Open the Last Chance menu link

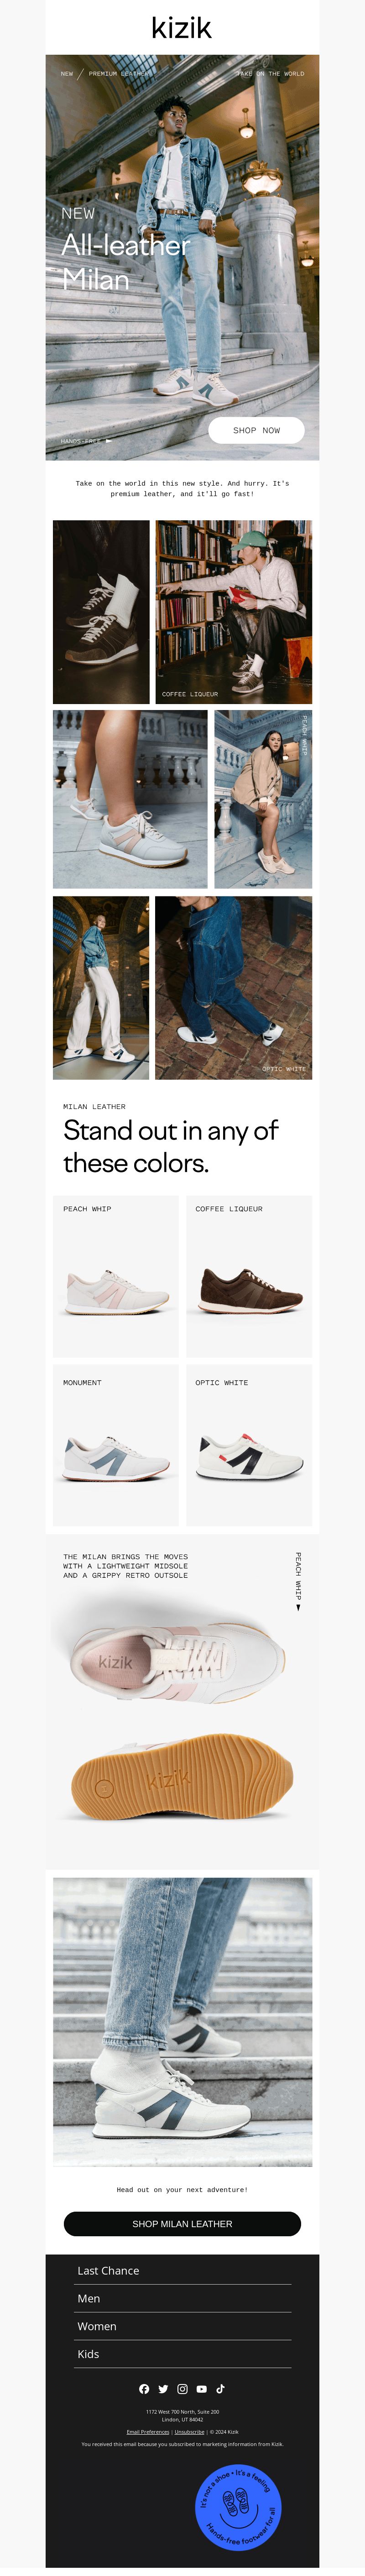point(182,2270)
